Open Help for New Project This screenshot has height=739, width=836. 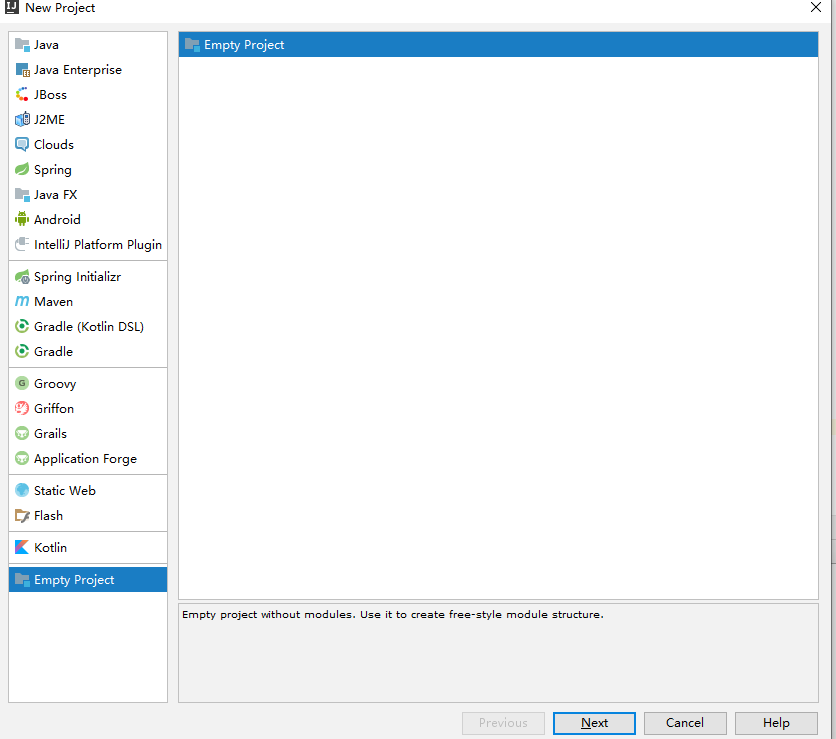tap(776, 723)
